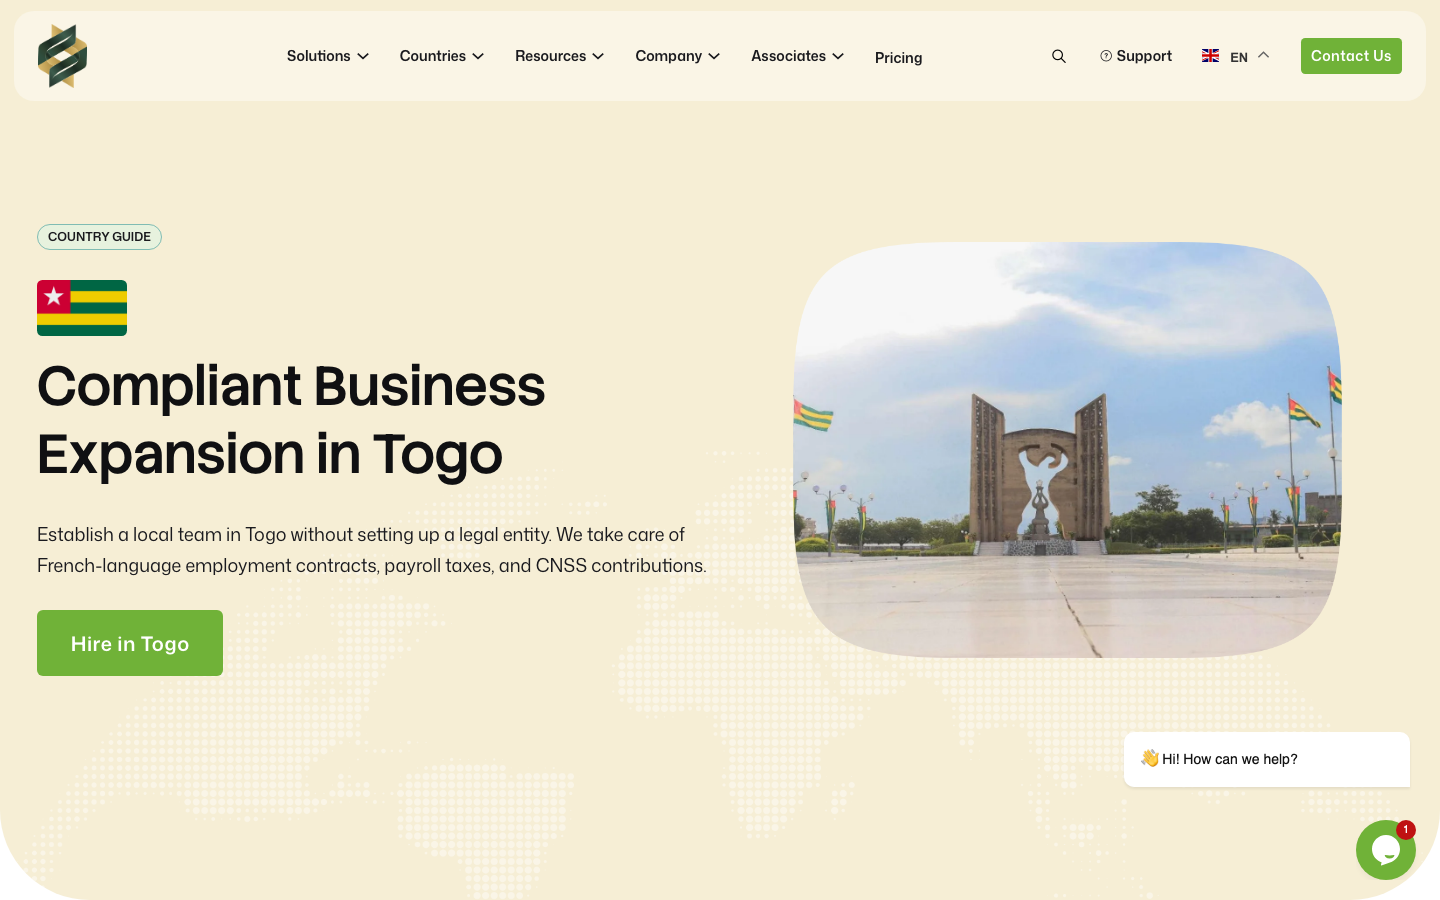Open the Company dropdown menu
Viewport: 1440px width, 900px height.
tap(678, 56)
